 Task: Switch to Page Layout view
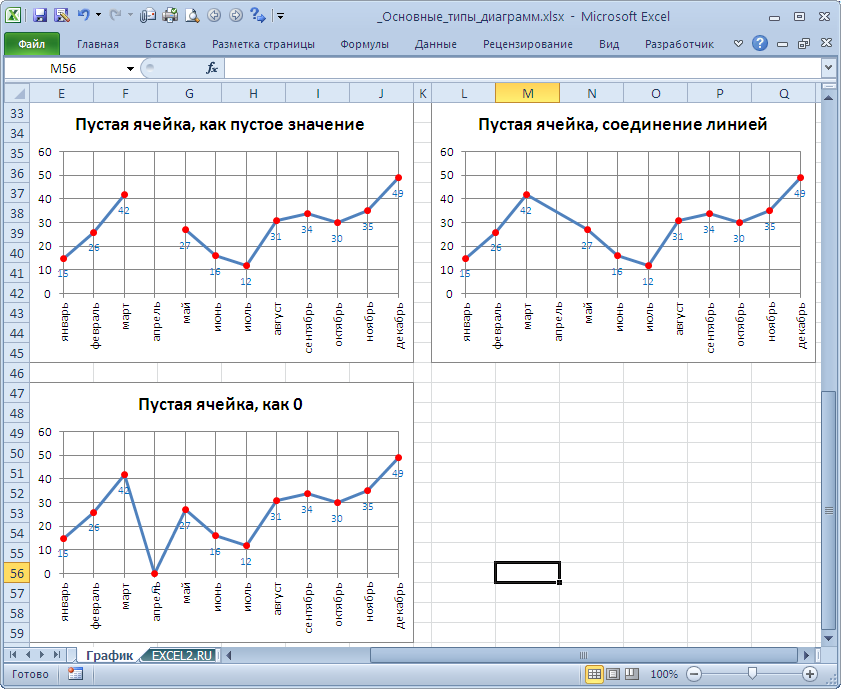tap(614, 674)
